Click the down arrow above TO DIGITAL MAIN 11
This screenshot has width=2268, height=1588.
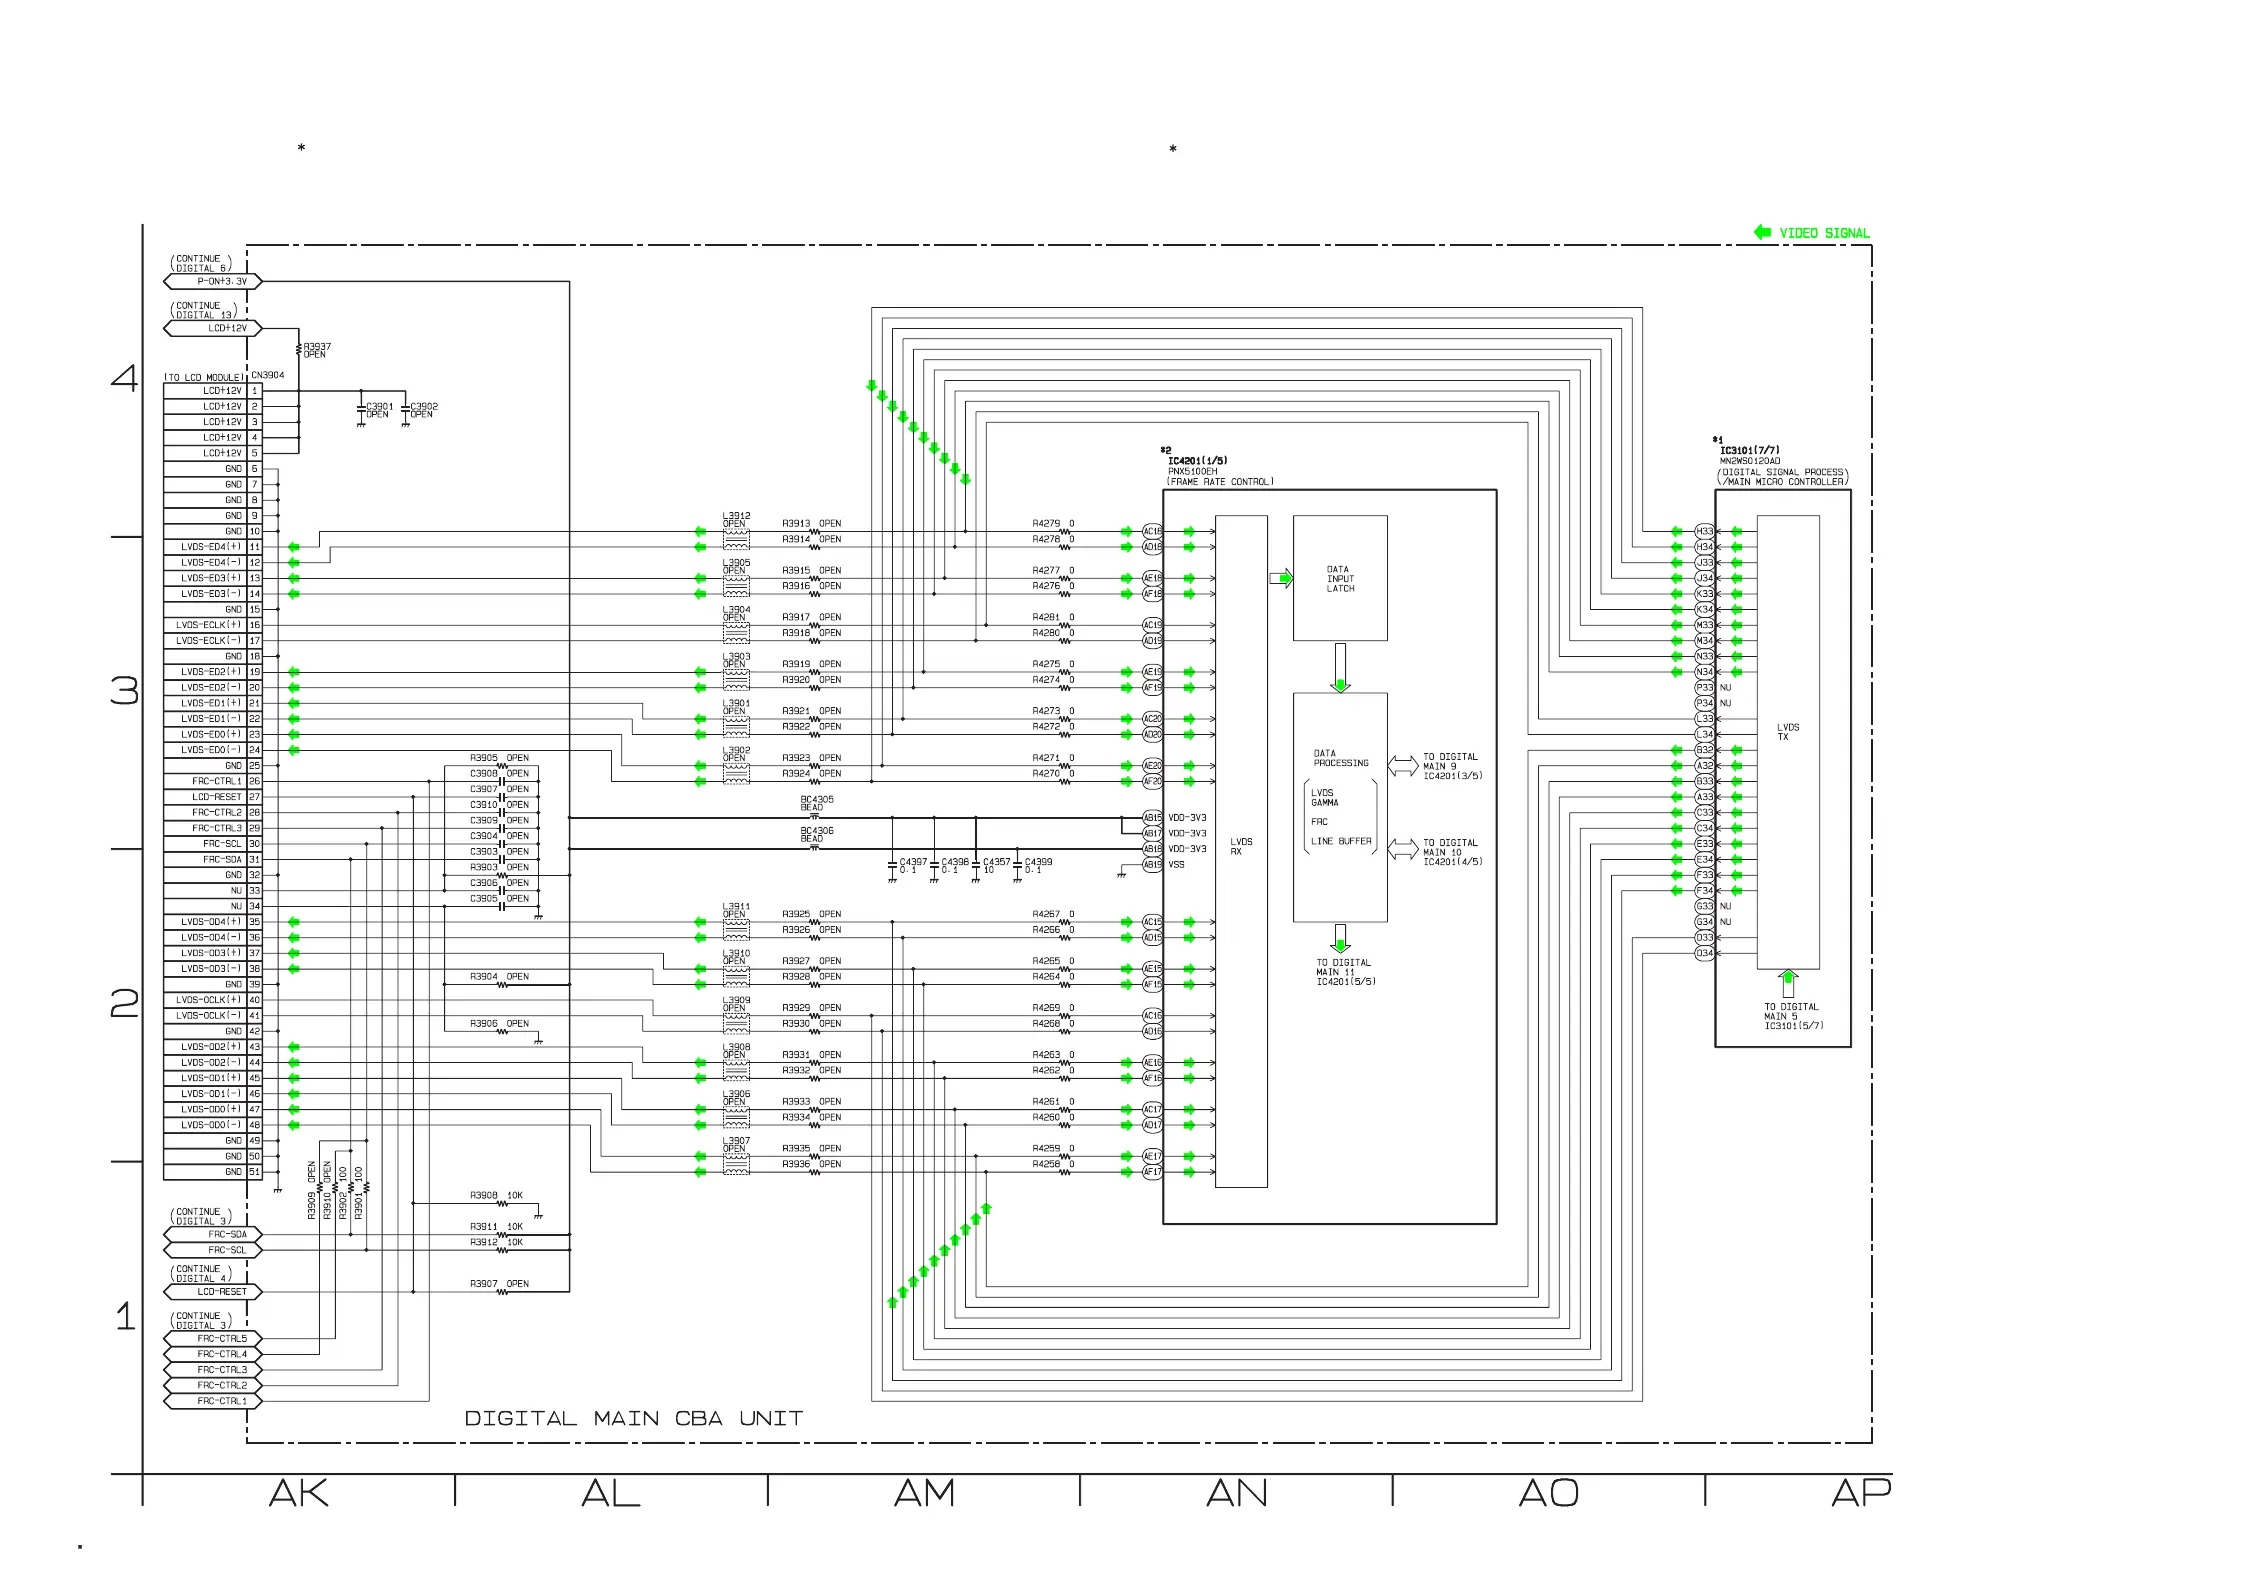[1340, 939]
